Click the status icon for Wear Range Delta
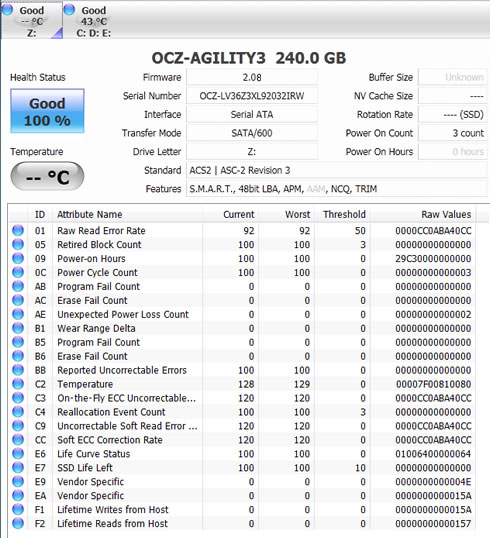490x538 pixels. tap(18, 328)
